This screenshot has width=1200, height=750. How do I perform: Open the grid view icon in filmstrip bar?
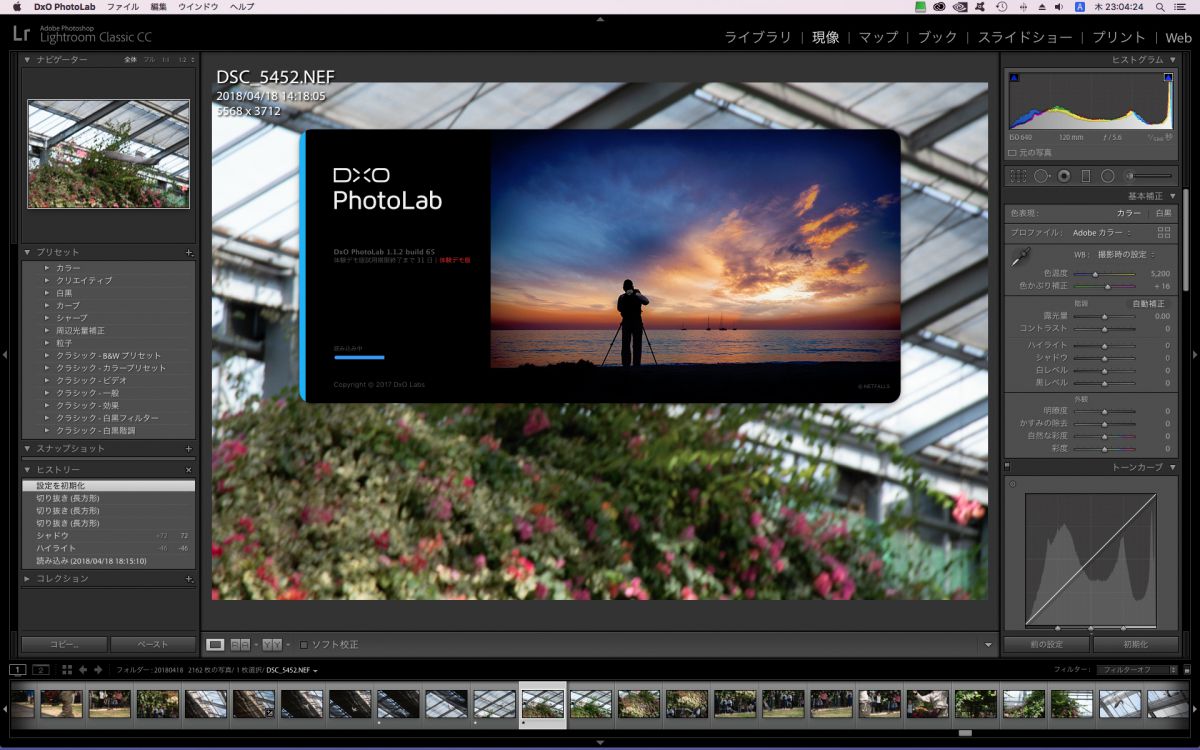click(67, 669)
